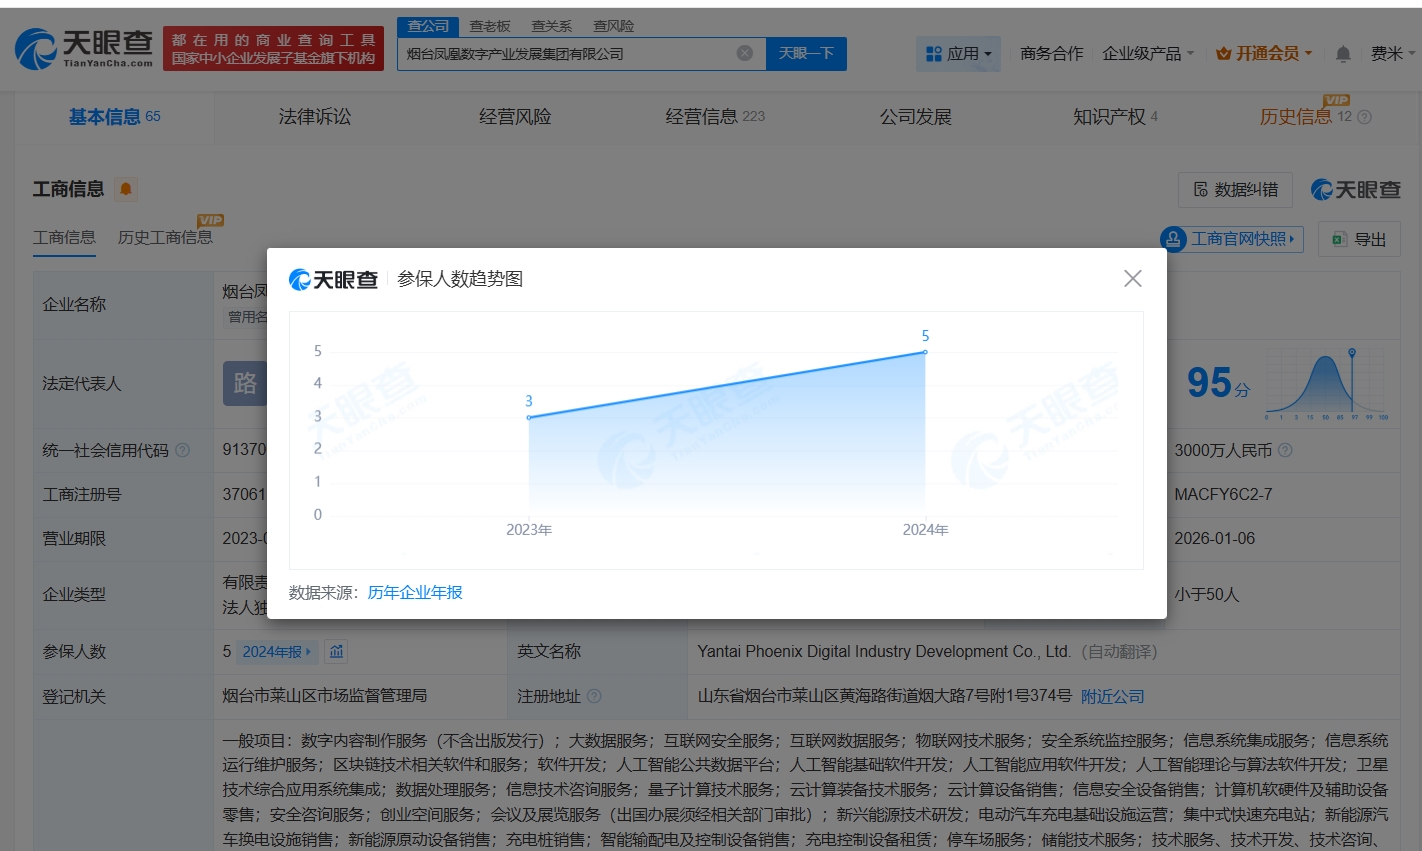Image resolution: width=1422 pixels, height=851 pixels.
Task: Open the 应用 dropdown menu
Action: [958, 54]
